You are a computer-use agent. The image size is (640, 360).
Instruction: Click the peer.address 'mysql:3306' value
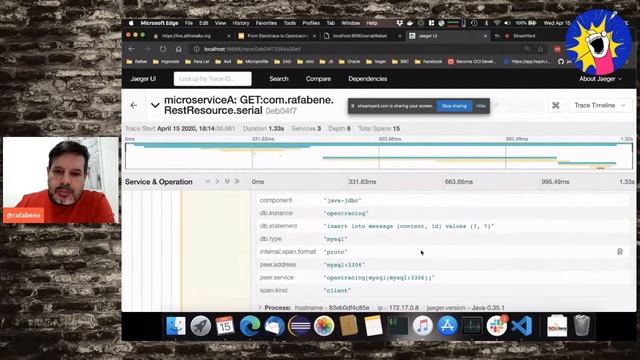[344, 265]
